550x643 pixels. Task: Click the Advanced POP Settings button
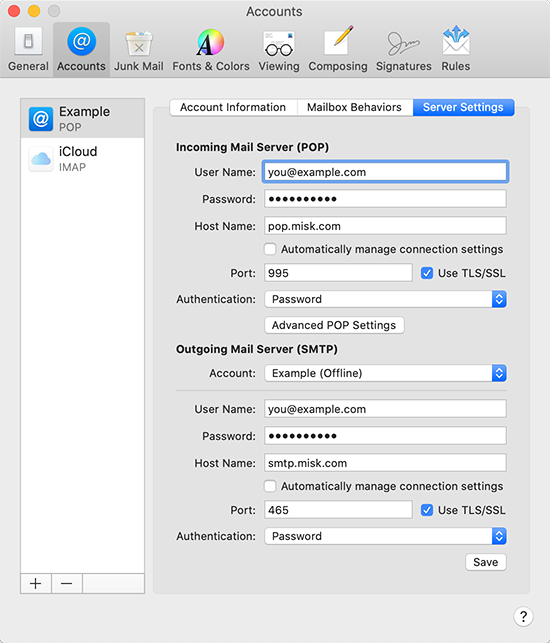[334, 325]
